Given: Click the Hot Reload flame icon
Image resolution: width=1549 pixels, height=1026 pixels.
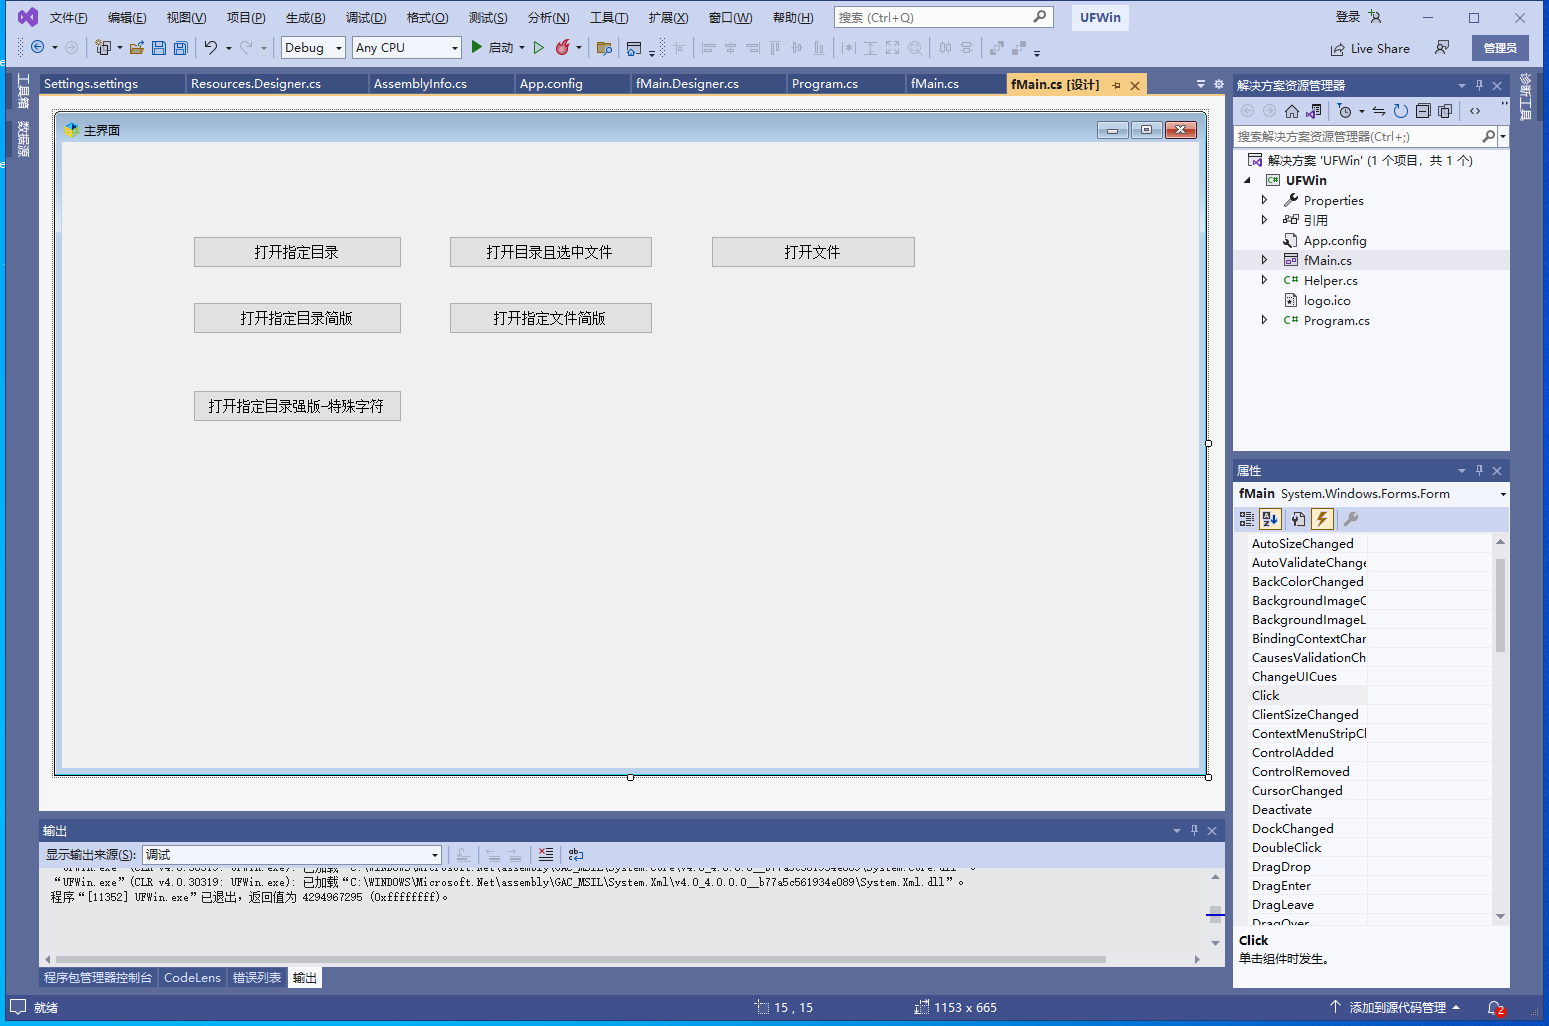Looking at the screenshot, I should point(563,48).
